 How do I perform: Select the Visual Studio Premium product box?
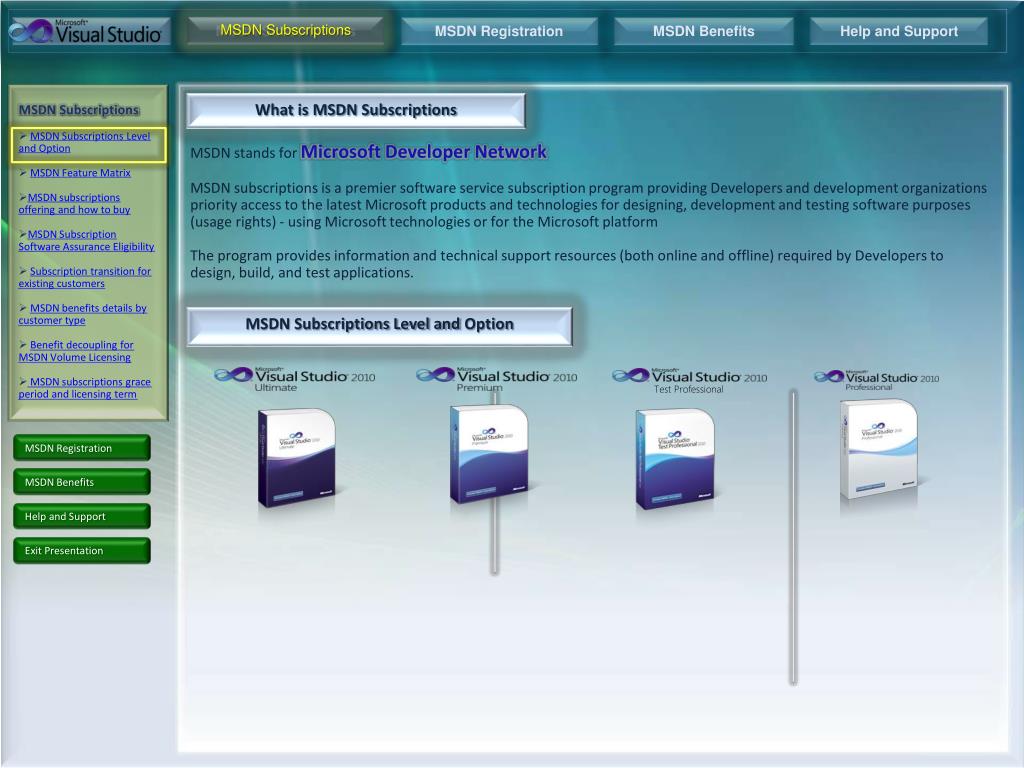coord(488,454)
